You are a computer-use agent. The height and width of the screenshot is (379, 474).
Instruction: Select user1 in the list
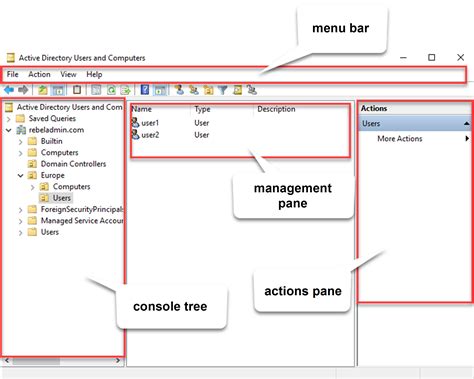[146, 123]
